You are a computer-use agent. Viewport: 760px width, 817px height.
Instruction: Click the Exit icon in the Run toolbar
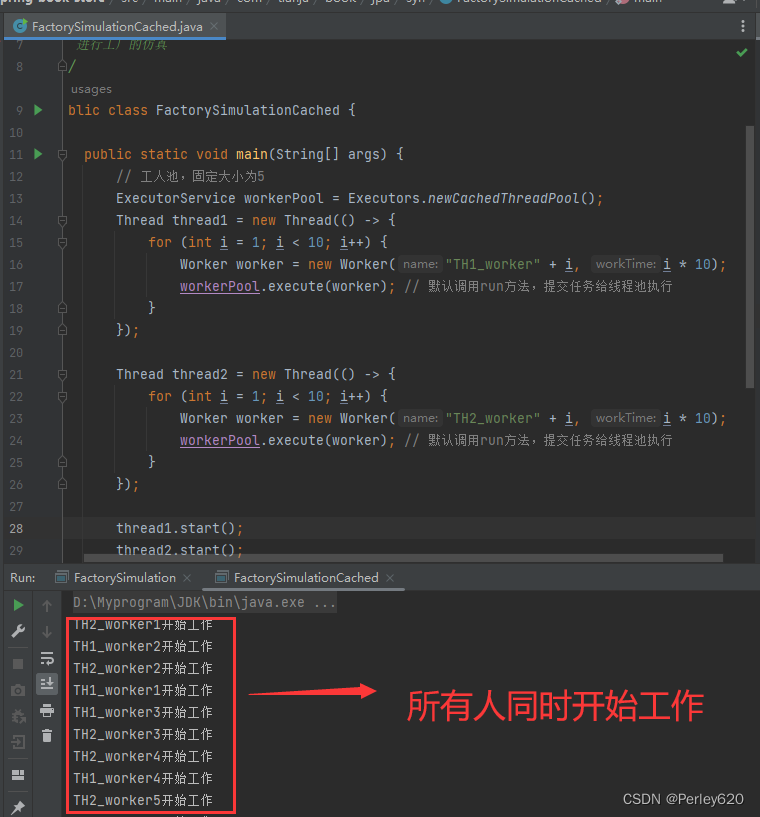18,742
